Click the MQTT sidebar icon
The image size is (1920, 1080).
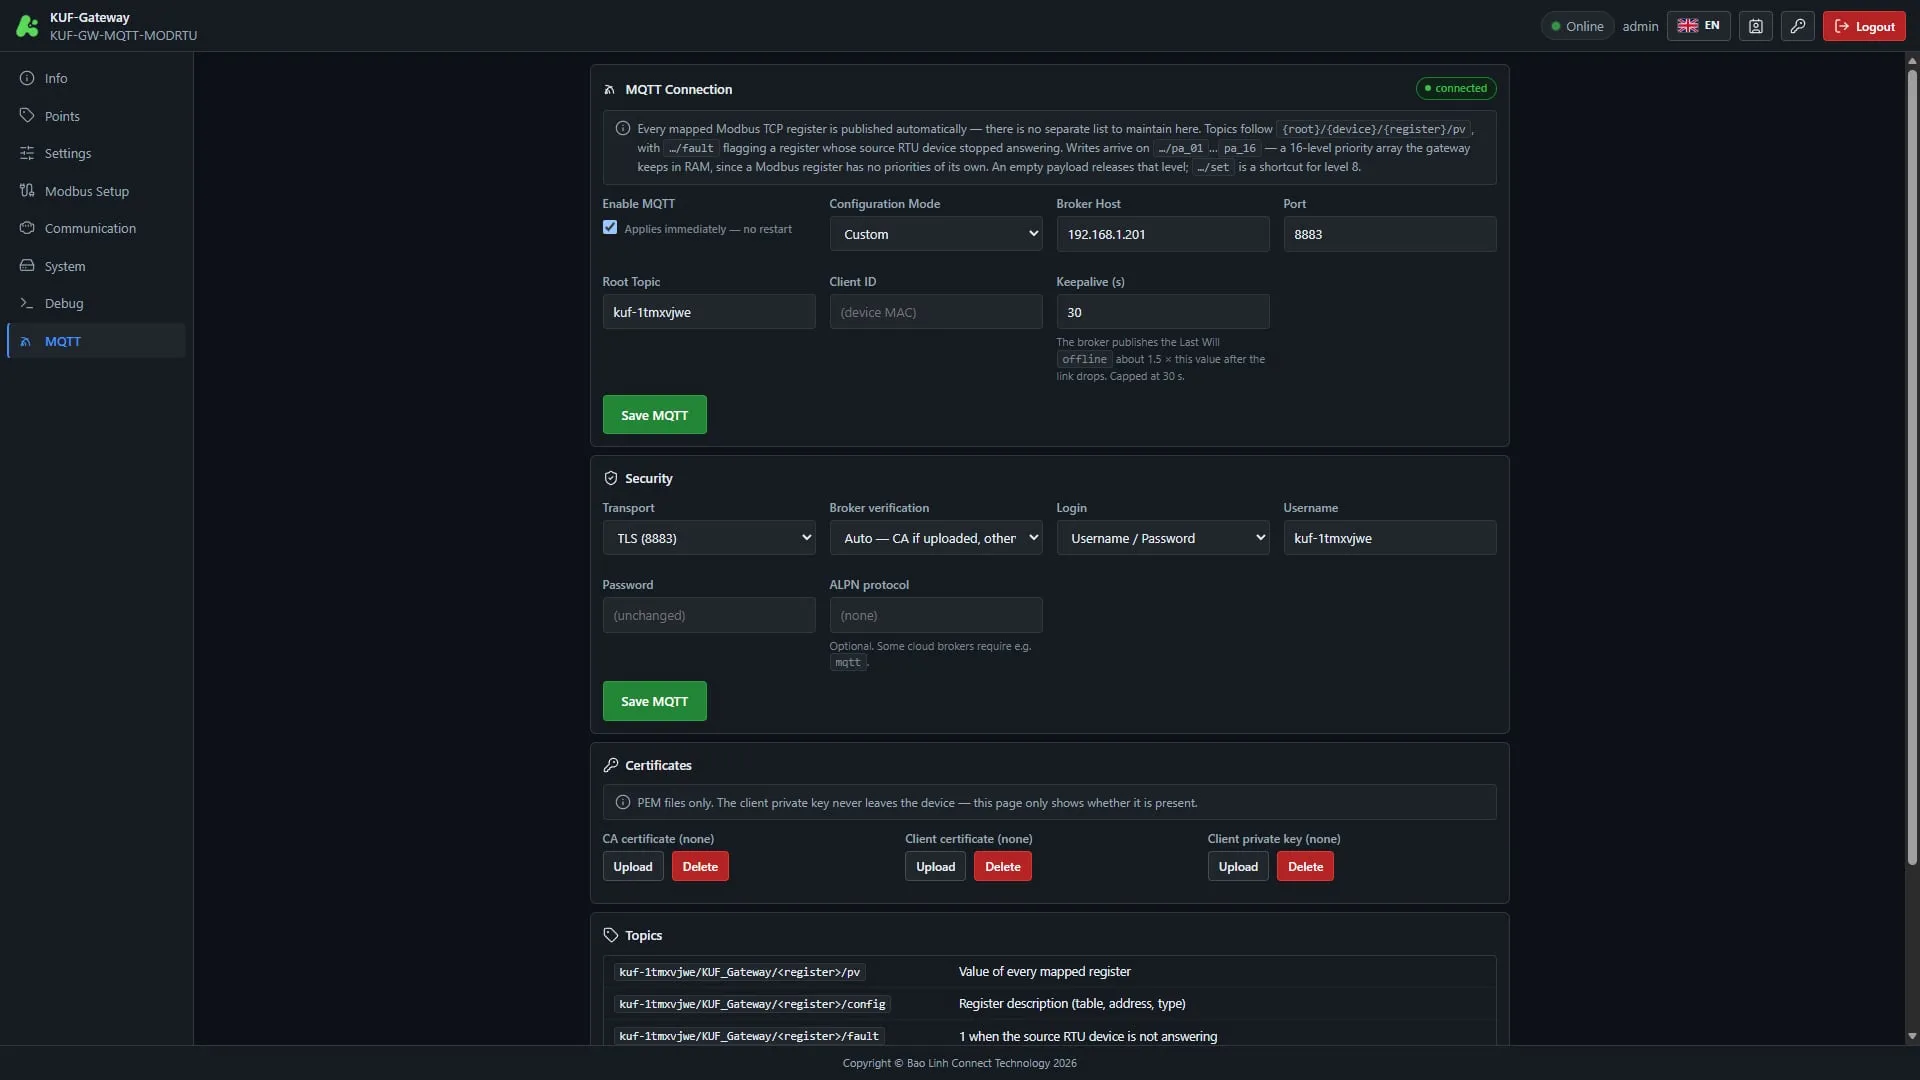tap(26, 341)
